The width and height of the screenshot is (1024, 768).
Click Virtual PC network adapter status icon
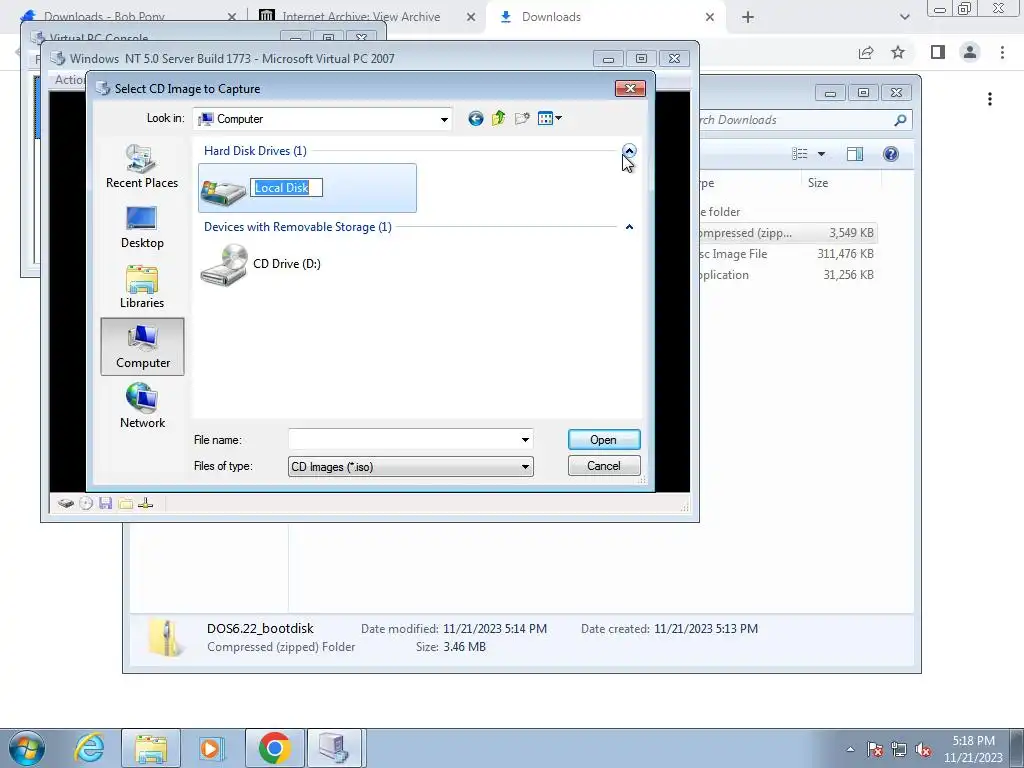[146, 504]
